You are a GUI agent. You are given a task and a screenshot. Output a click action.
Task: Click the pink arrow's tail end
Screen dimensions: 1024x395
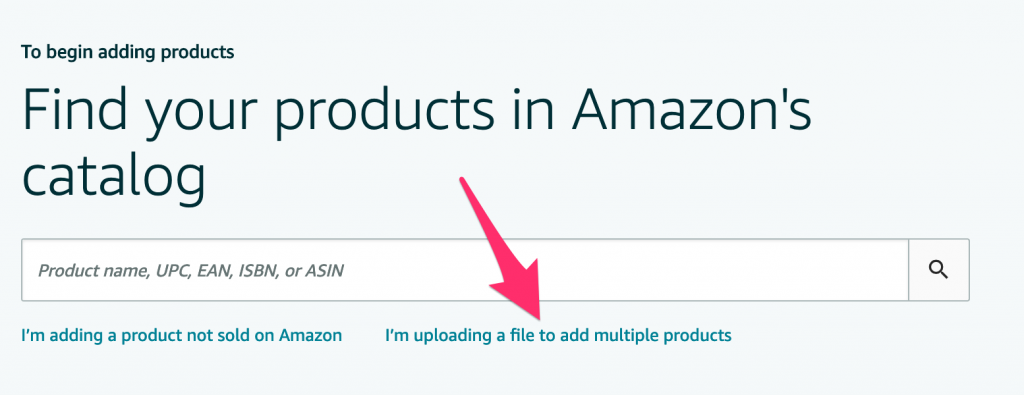coord(465,184)
